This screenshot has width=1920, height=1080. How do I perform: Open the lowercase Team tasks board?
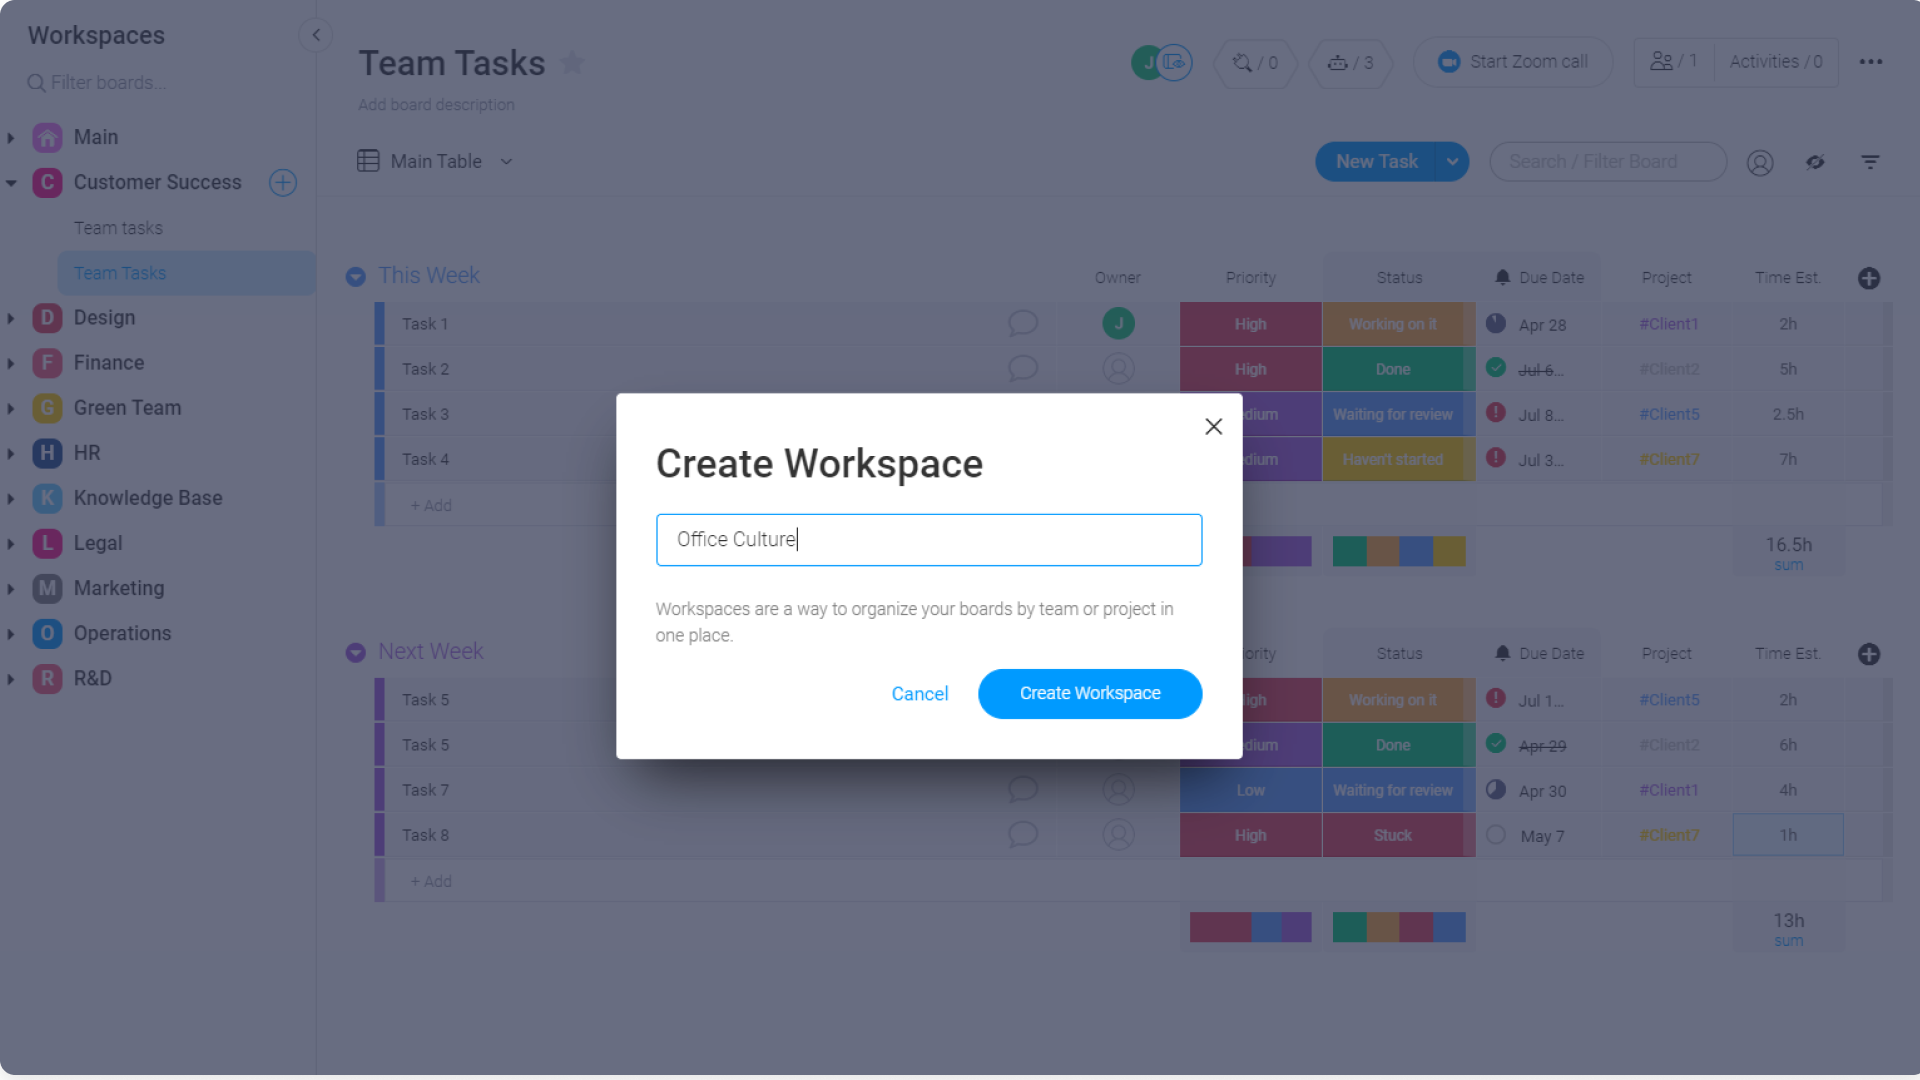(118, 228)
